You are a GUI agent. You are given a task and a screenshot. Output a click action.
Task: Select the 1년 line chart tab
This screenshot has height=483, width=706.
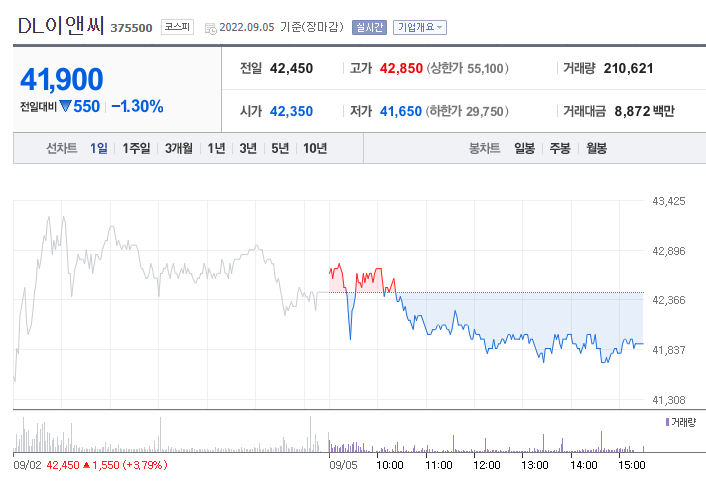[216, 148]
